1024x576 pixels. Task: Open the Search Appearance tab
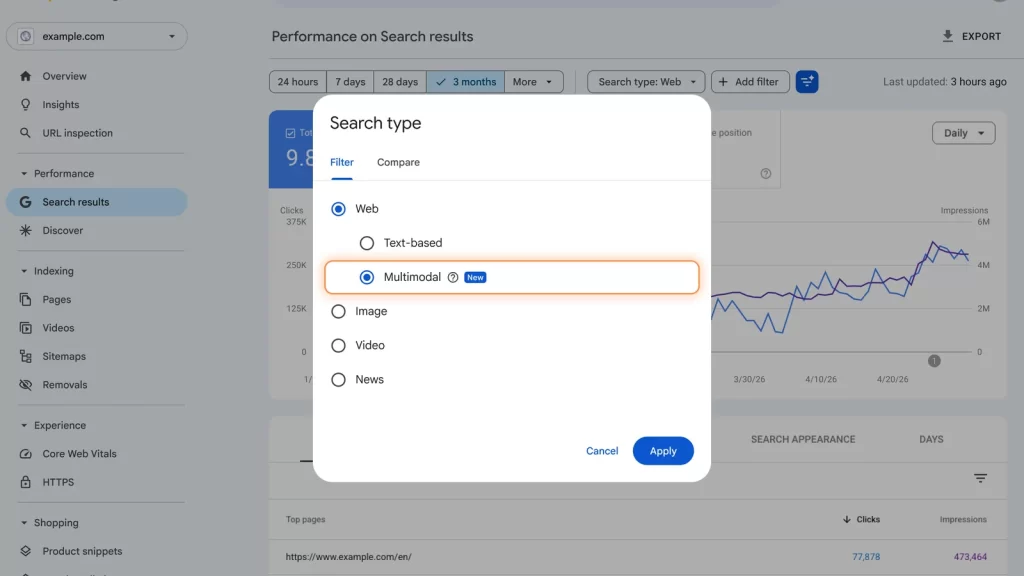pyautogui.click(x=803, y=440)
